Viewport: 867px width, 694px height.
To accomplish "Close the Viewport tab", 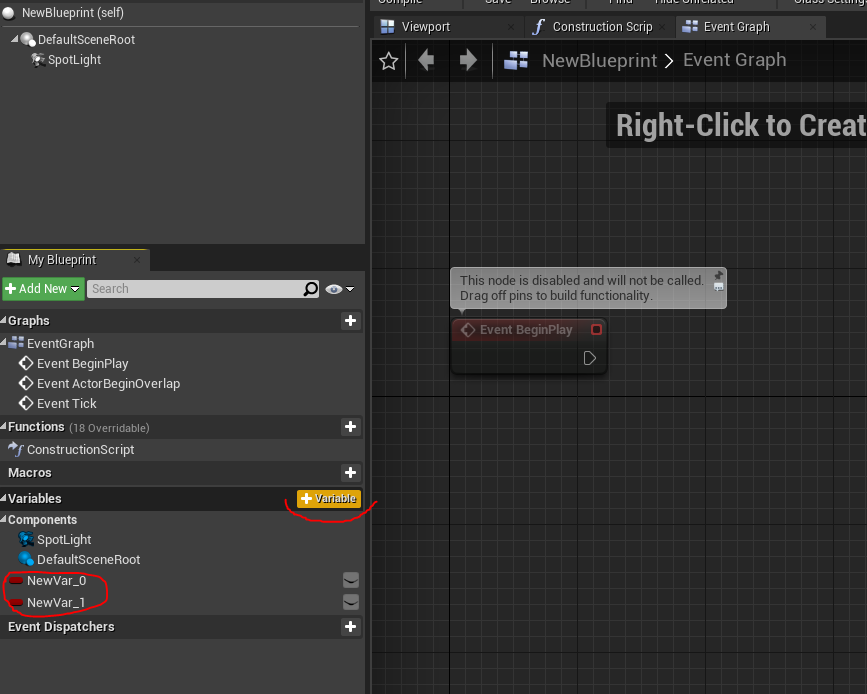I will tap(510, 27).
